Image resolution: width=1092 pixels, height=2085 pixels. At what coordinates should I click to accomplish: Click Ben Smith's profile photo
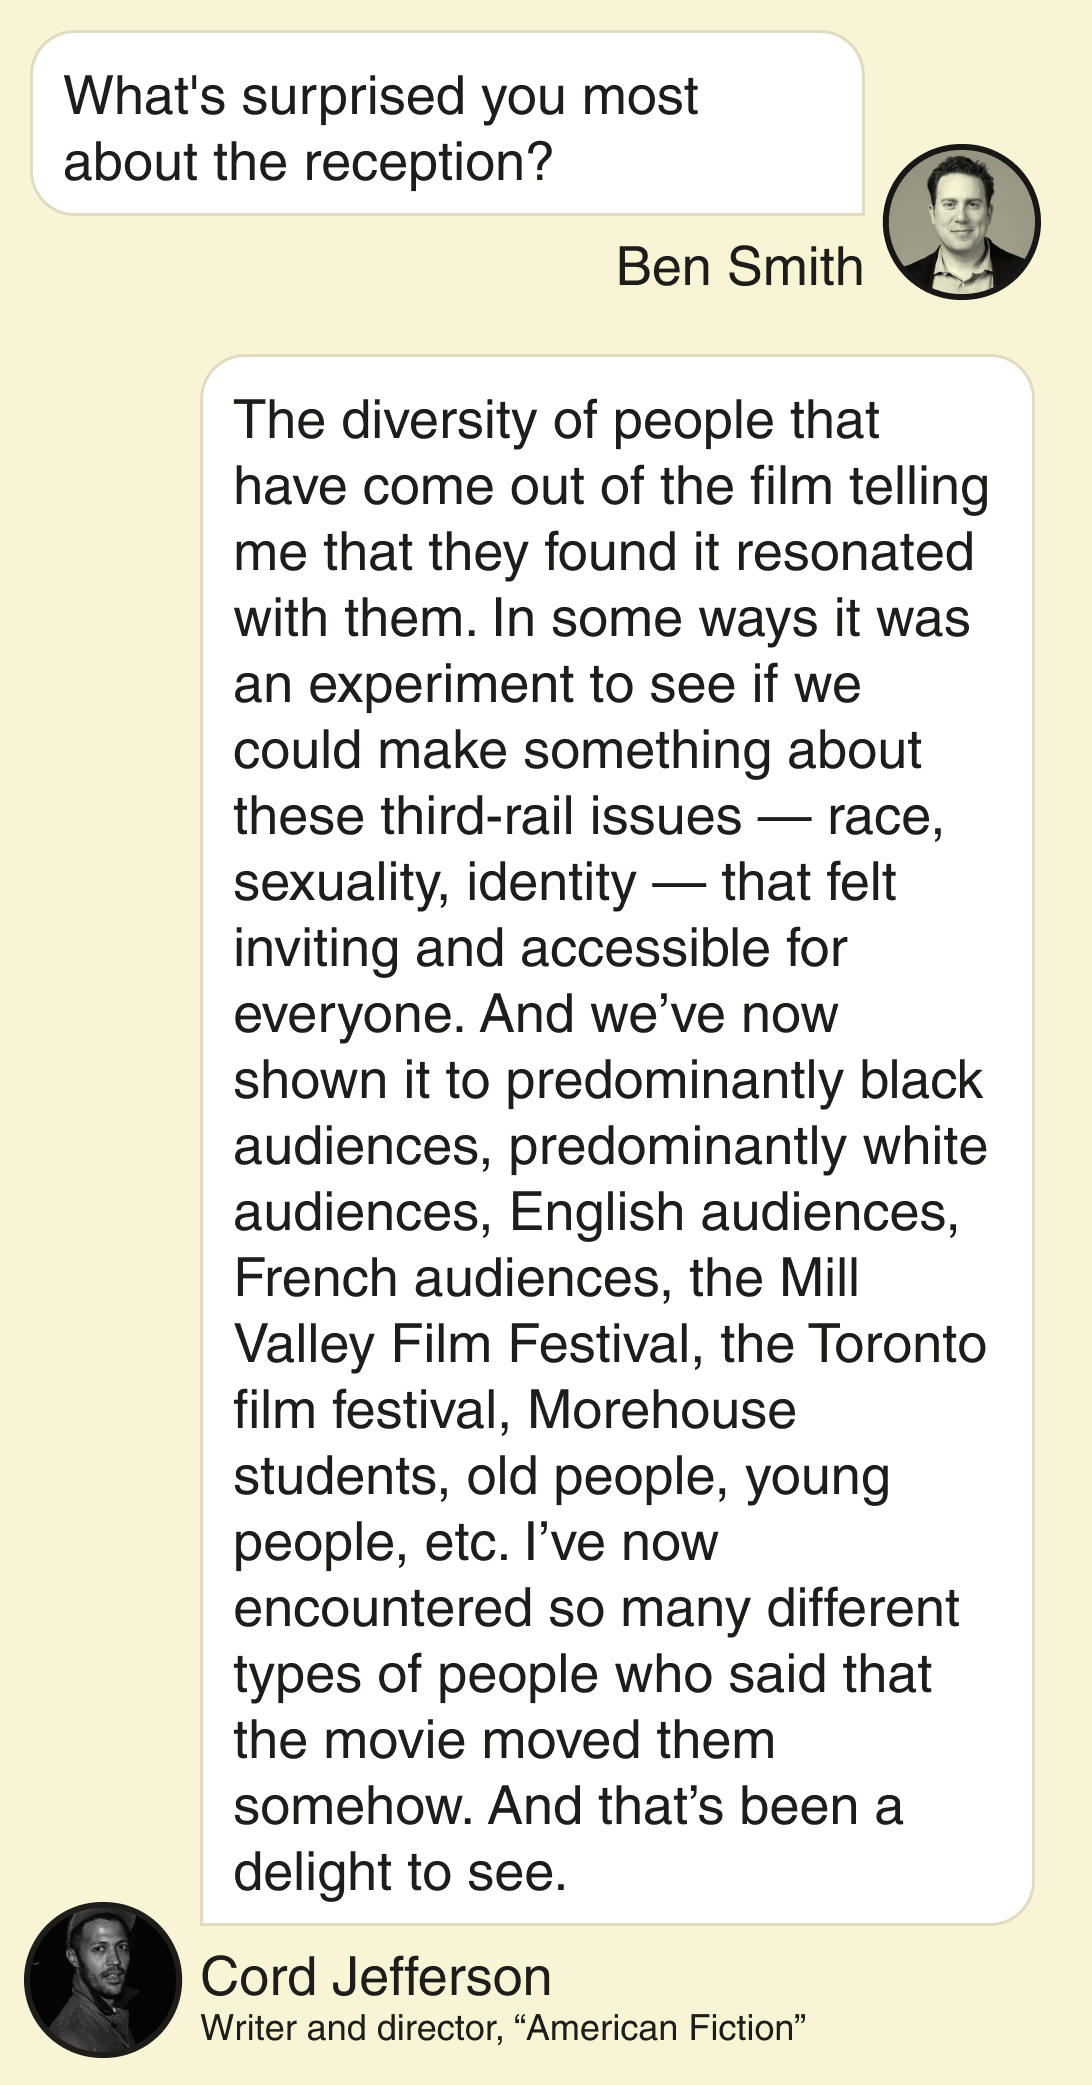(962, 222)
